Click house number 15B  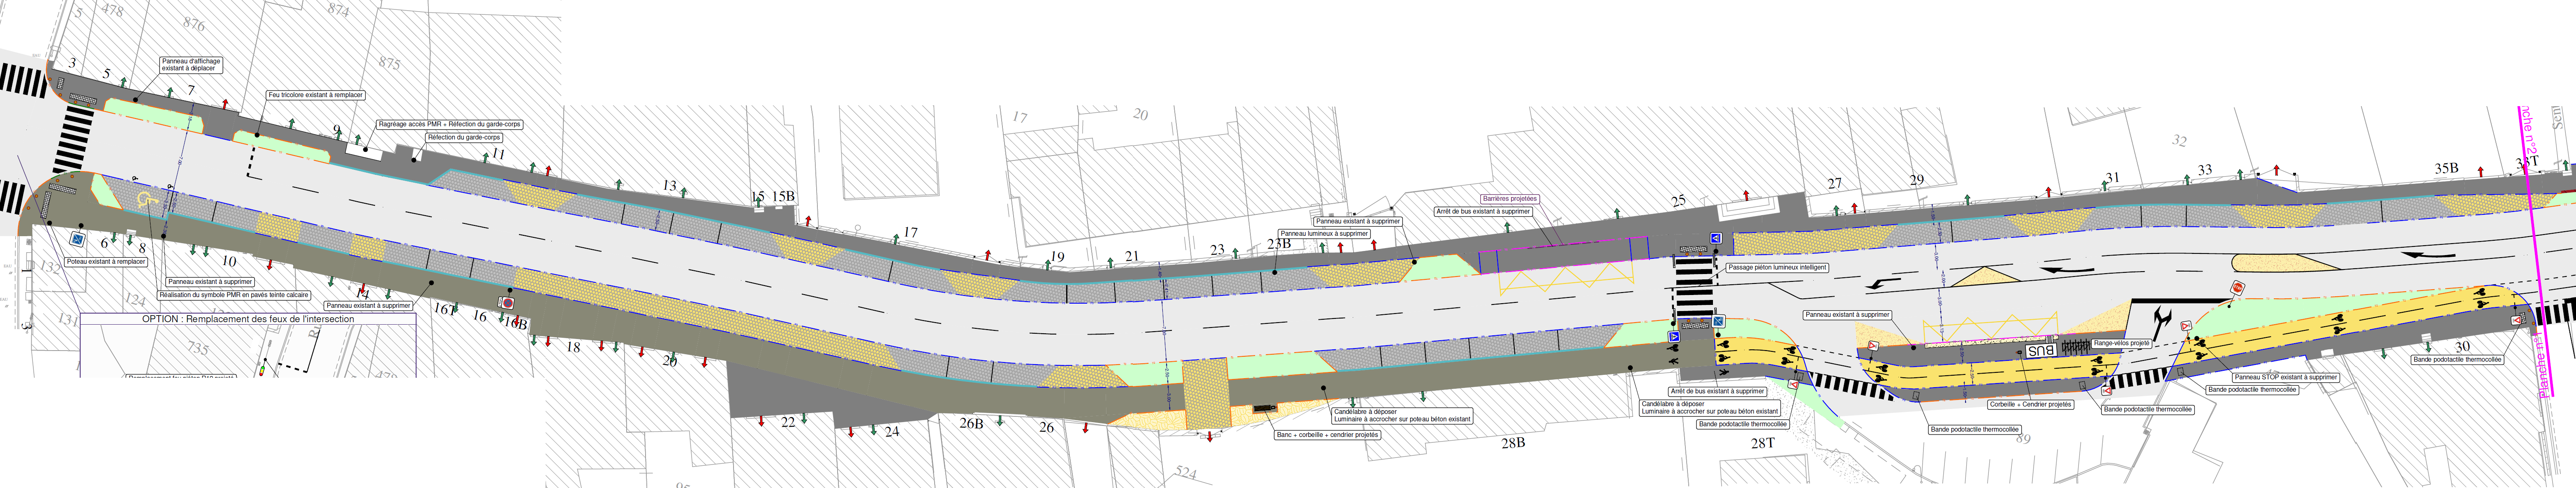(783, 197)
